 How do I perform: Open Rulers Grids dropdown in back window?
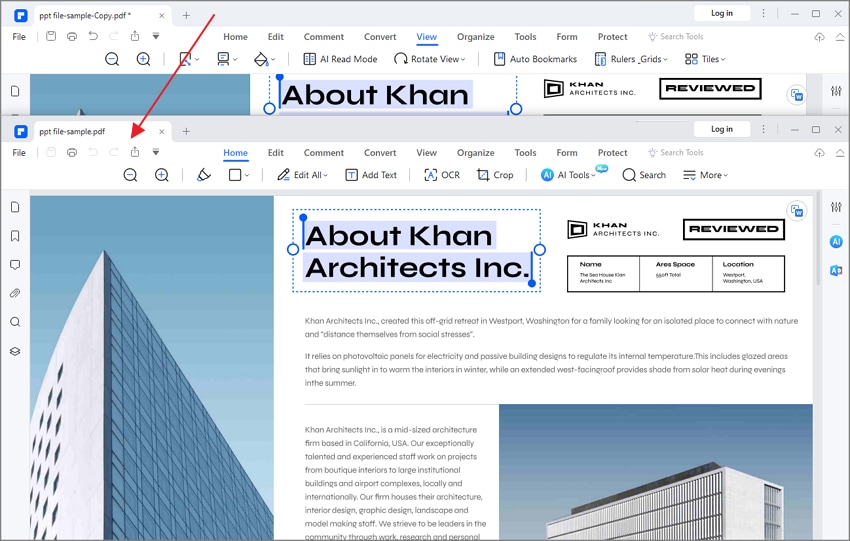[x=631, y=59]
